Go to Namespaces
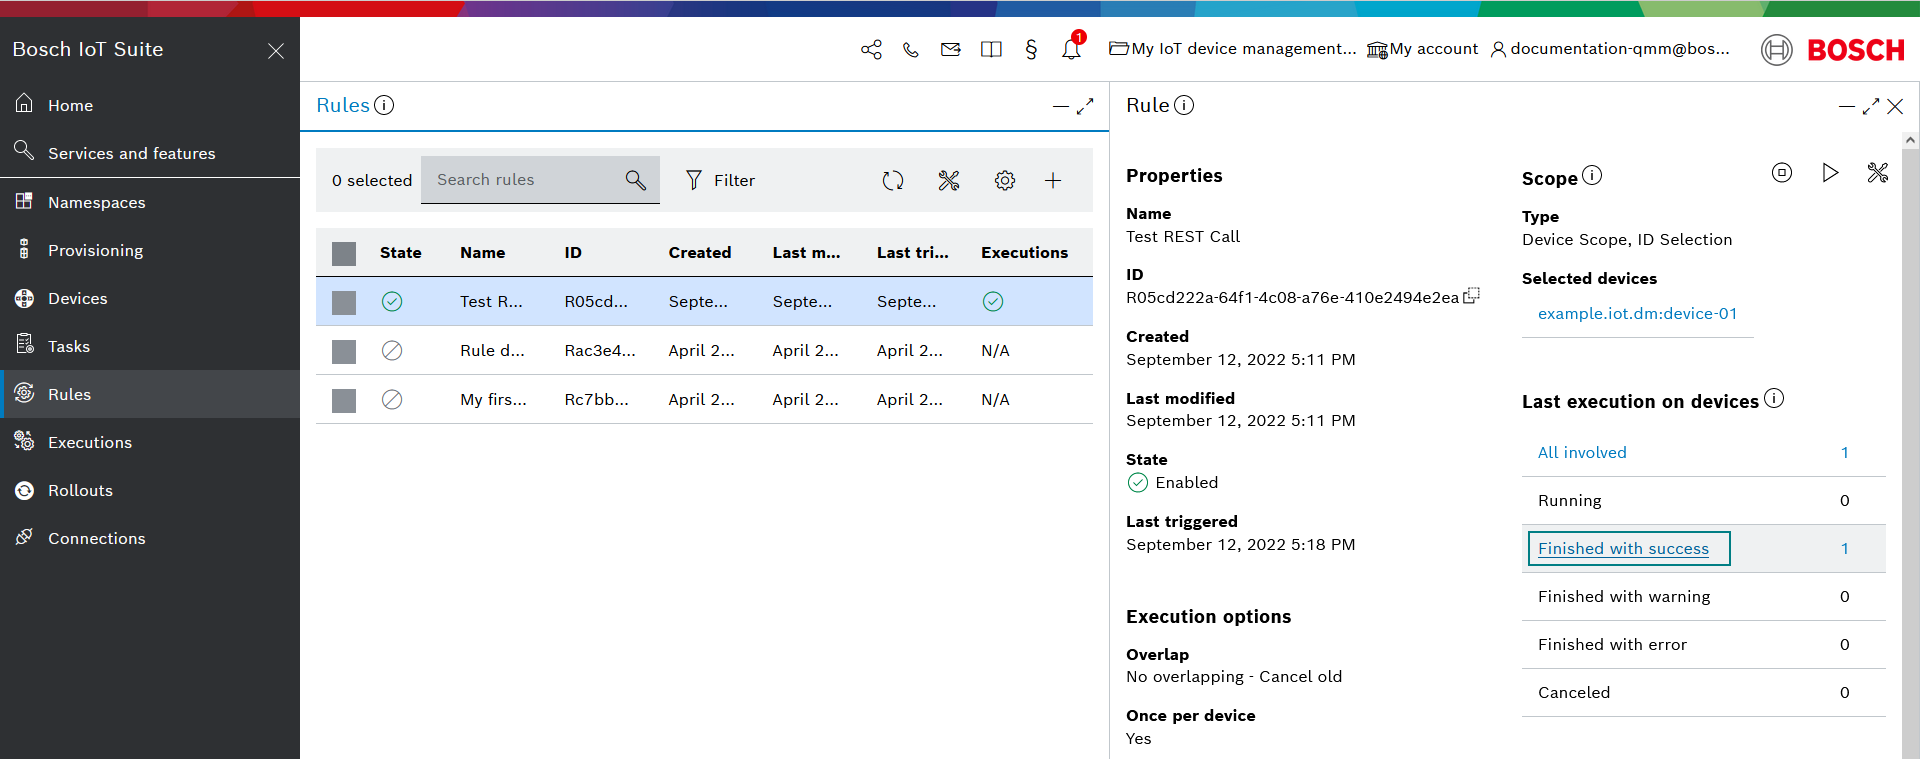This screenshot has width=1920, height=759. coord(150,202)
